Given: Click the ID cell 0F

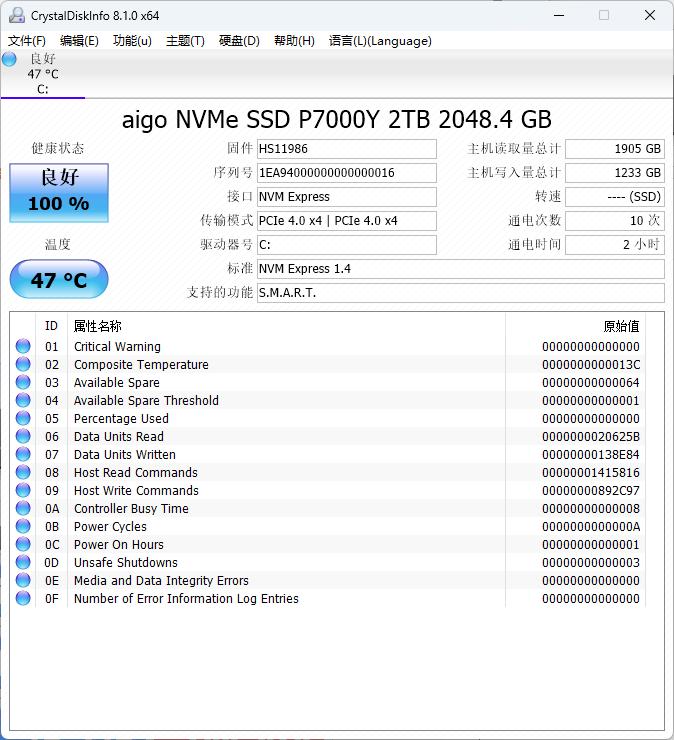Looking at the screenshot, I should tap(52, 598).
